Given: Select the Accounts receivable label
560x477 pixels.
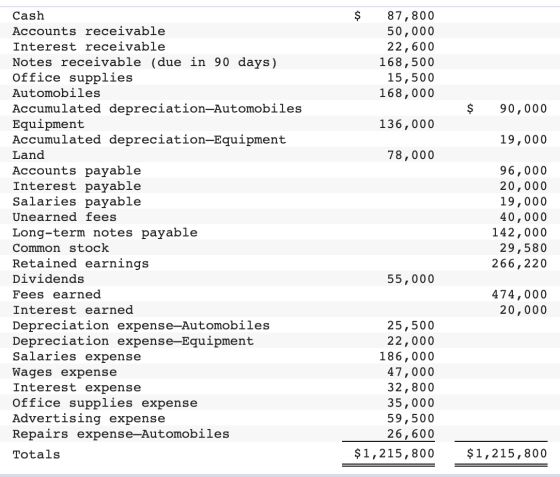Looking at the screenshot, I should tap(89, 31).
